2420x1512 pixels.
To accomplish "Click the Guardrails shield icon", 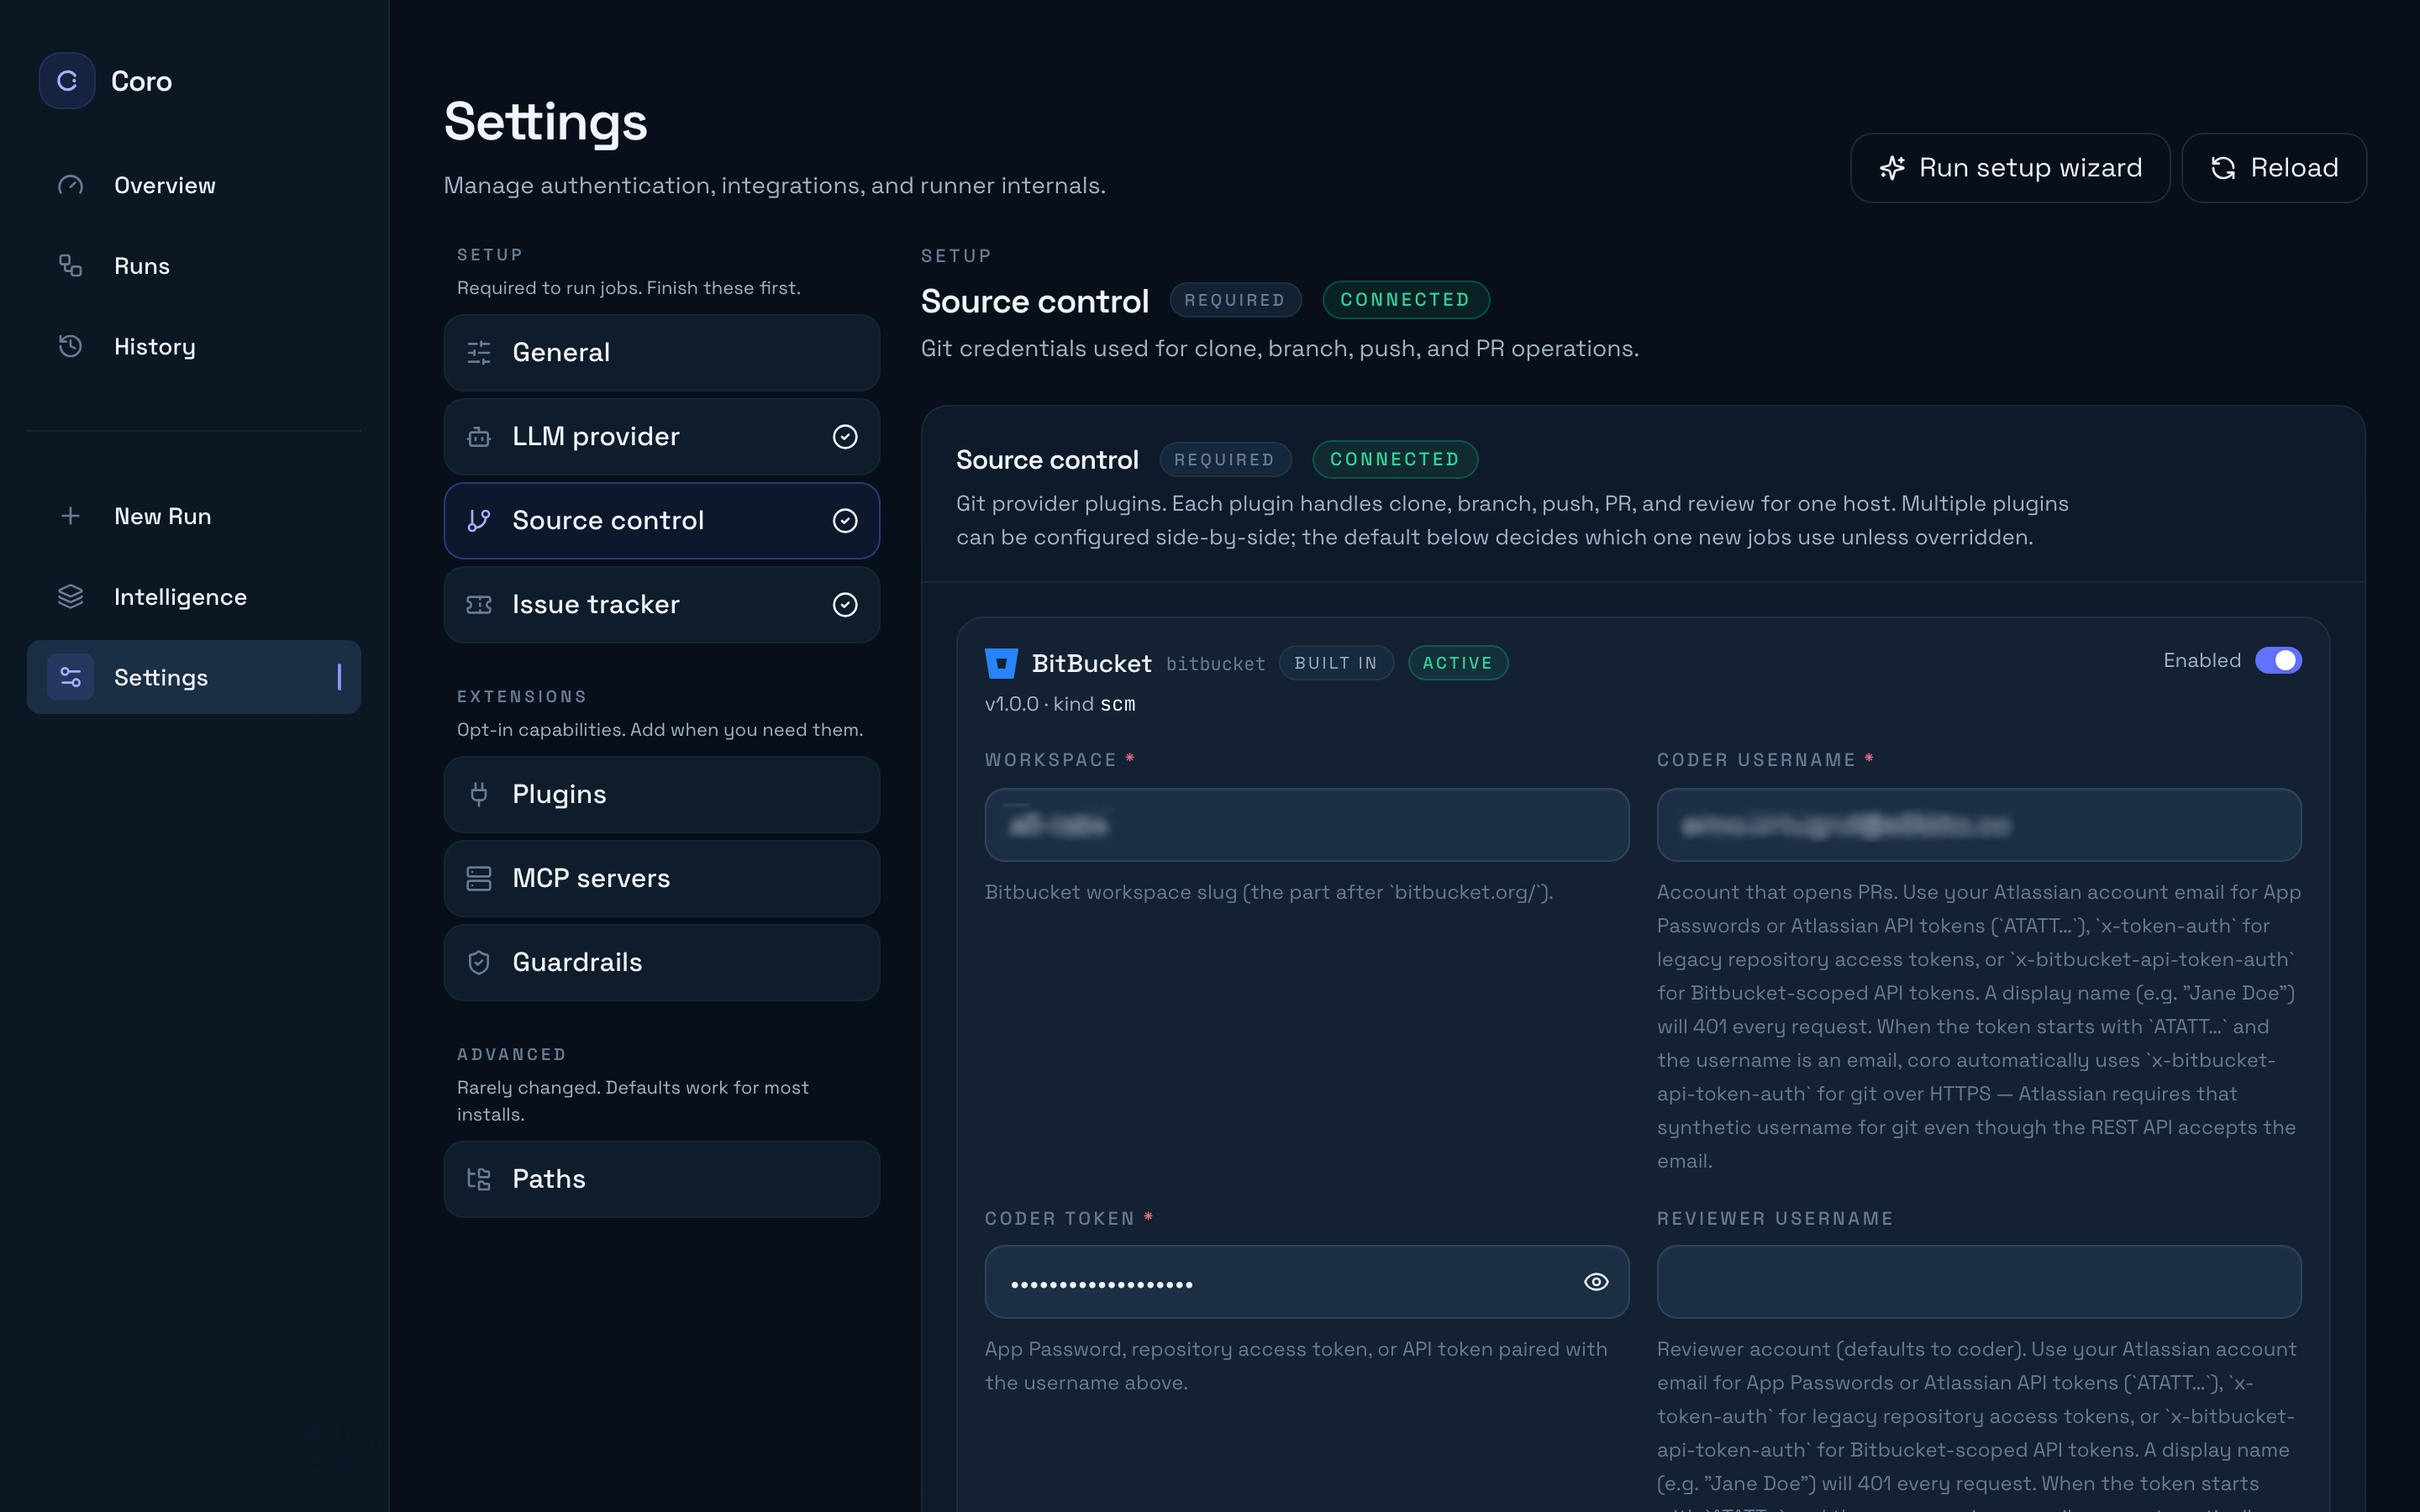I will (x=479, y=963).
